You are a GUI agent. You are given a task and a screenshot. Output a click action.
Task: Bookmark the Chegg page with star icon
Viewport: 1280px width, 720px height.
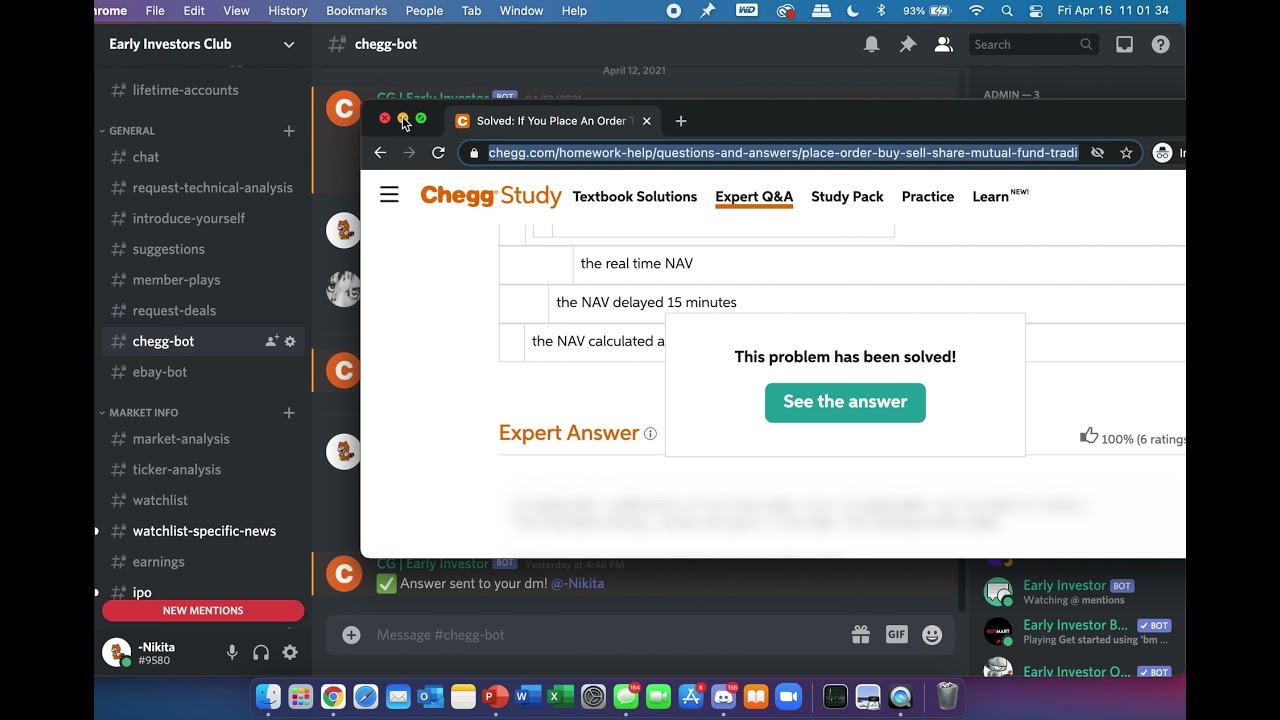[x=1126, y=153]
